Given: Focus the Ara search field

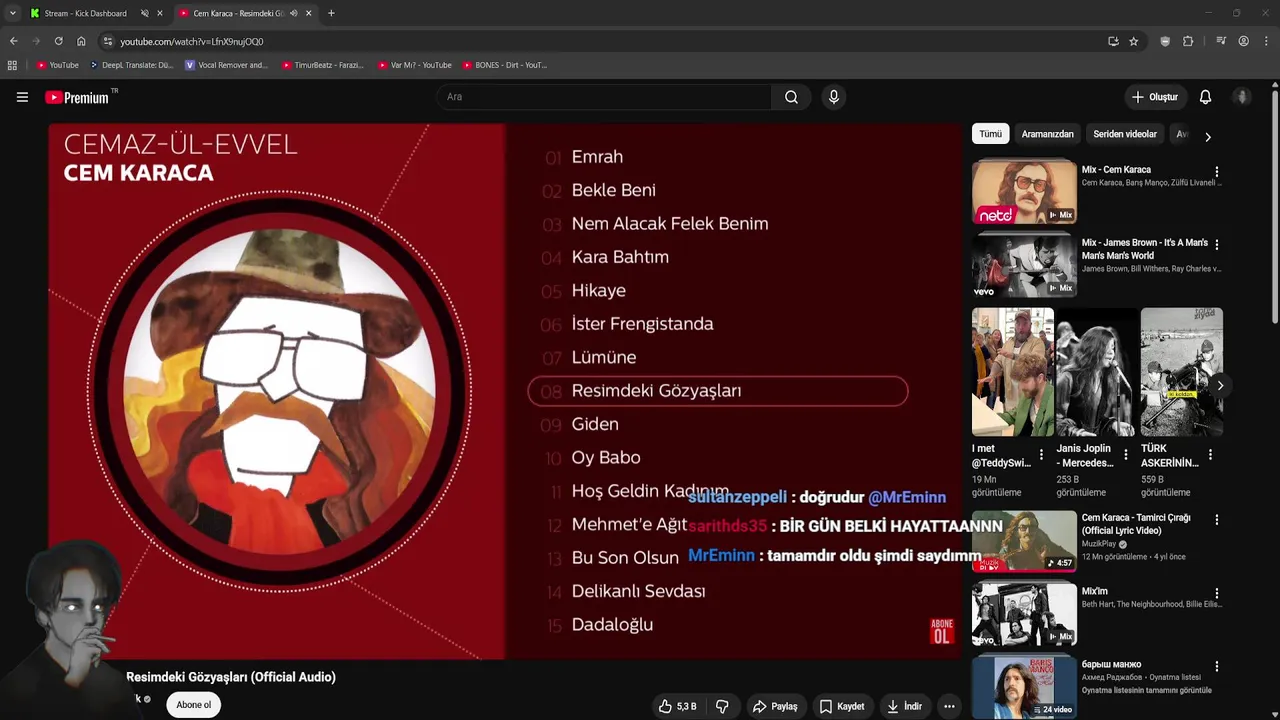Looking at the screenshot, I should (604, 97).
